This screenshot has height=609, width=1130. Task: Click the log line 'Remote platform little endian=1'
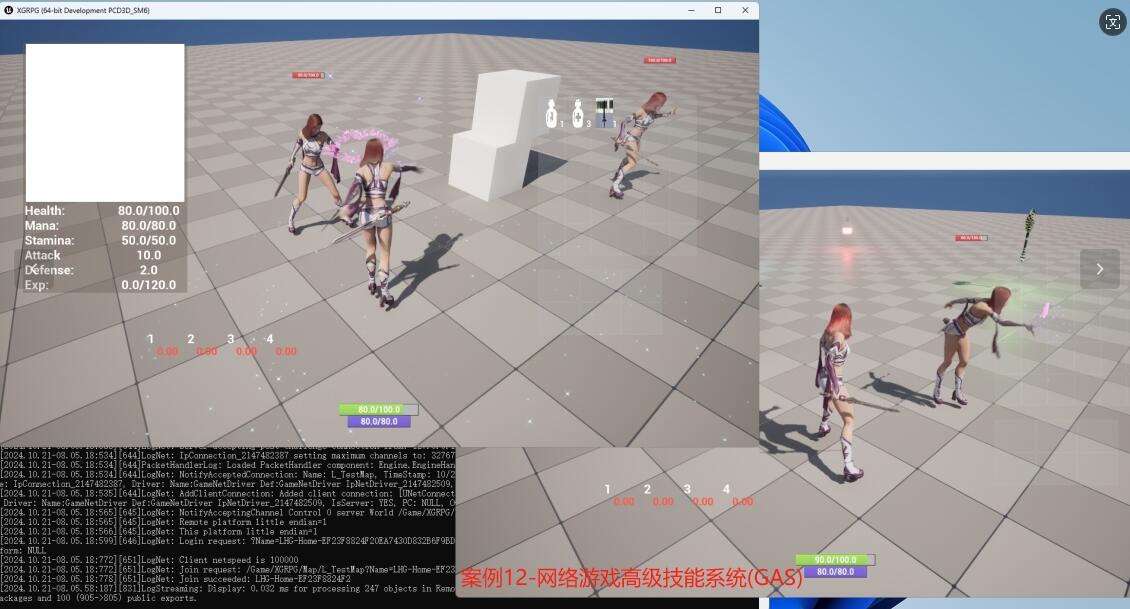point(164,522)
